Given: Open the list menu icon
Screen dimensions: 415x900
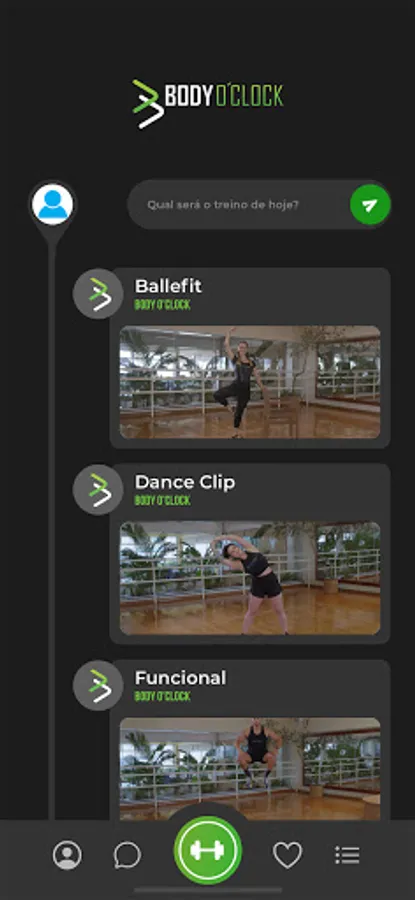Looking at the screenshot, I should (347, 855).
